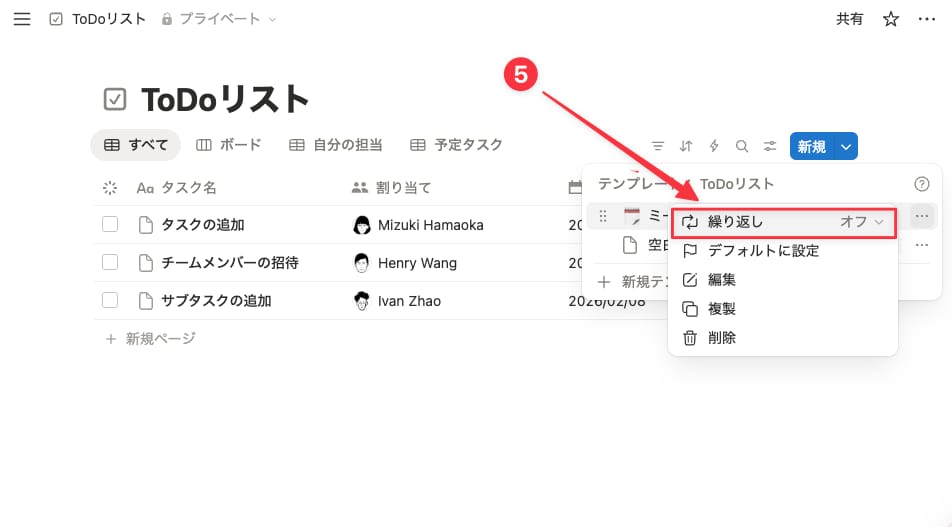Screen dimensions: 952x527
Task: Check the チームメンバーの招待 row checkbox
Action: (110, 262)
